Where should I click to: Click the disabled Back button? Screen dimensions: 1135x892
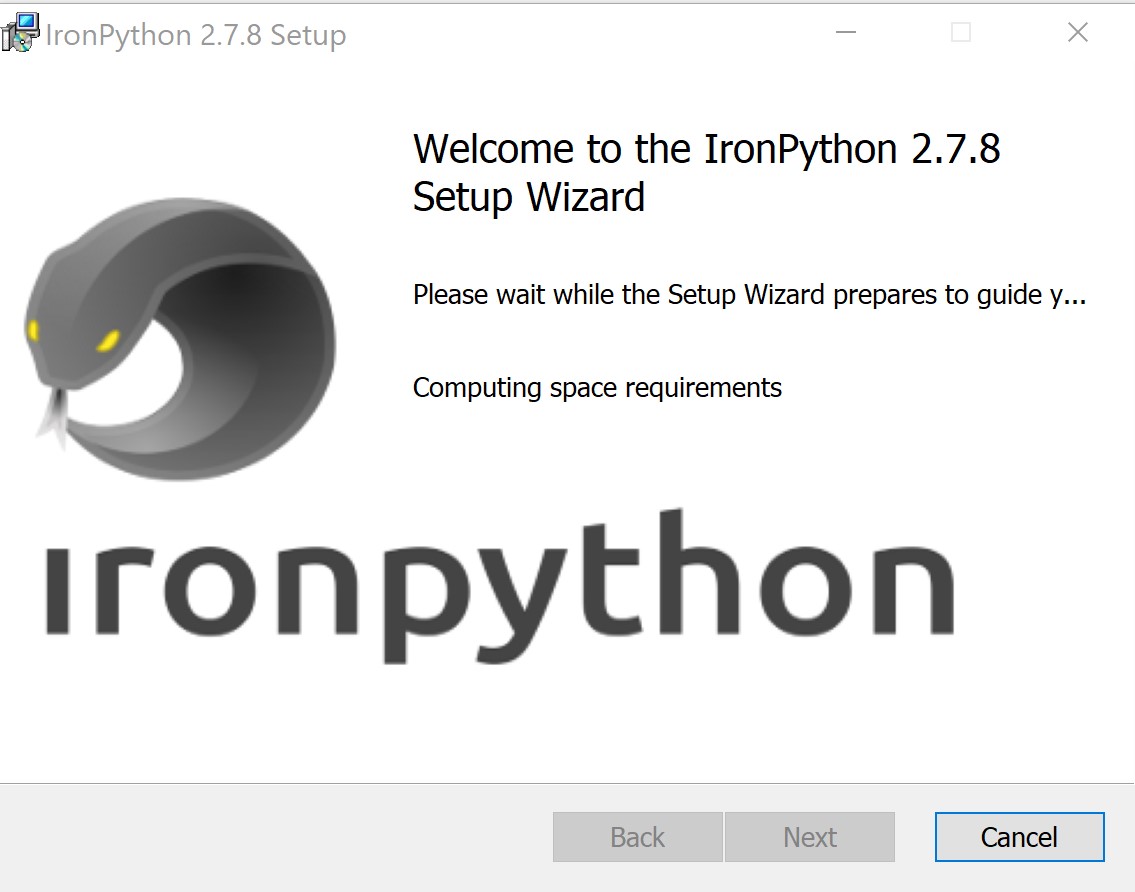[637, 837]
